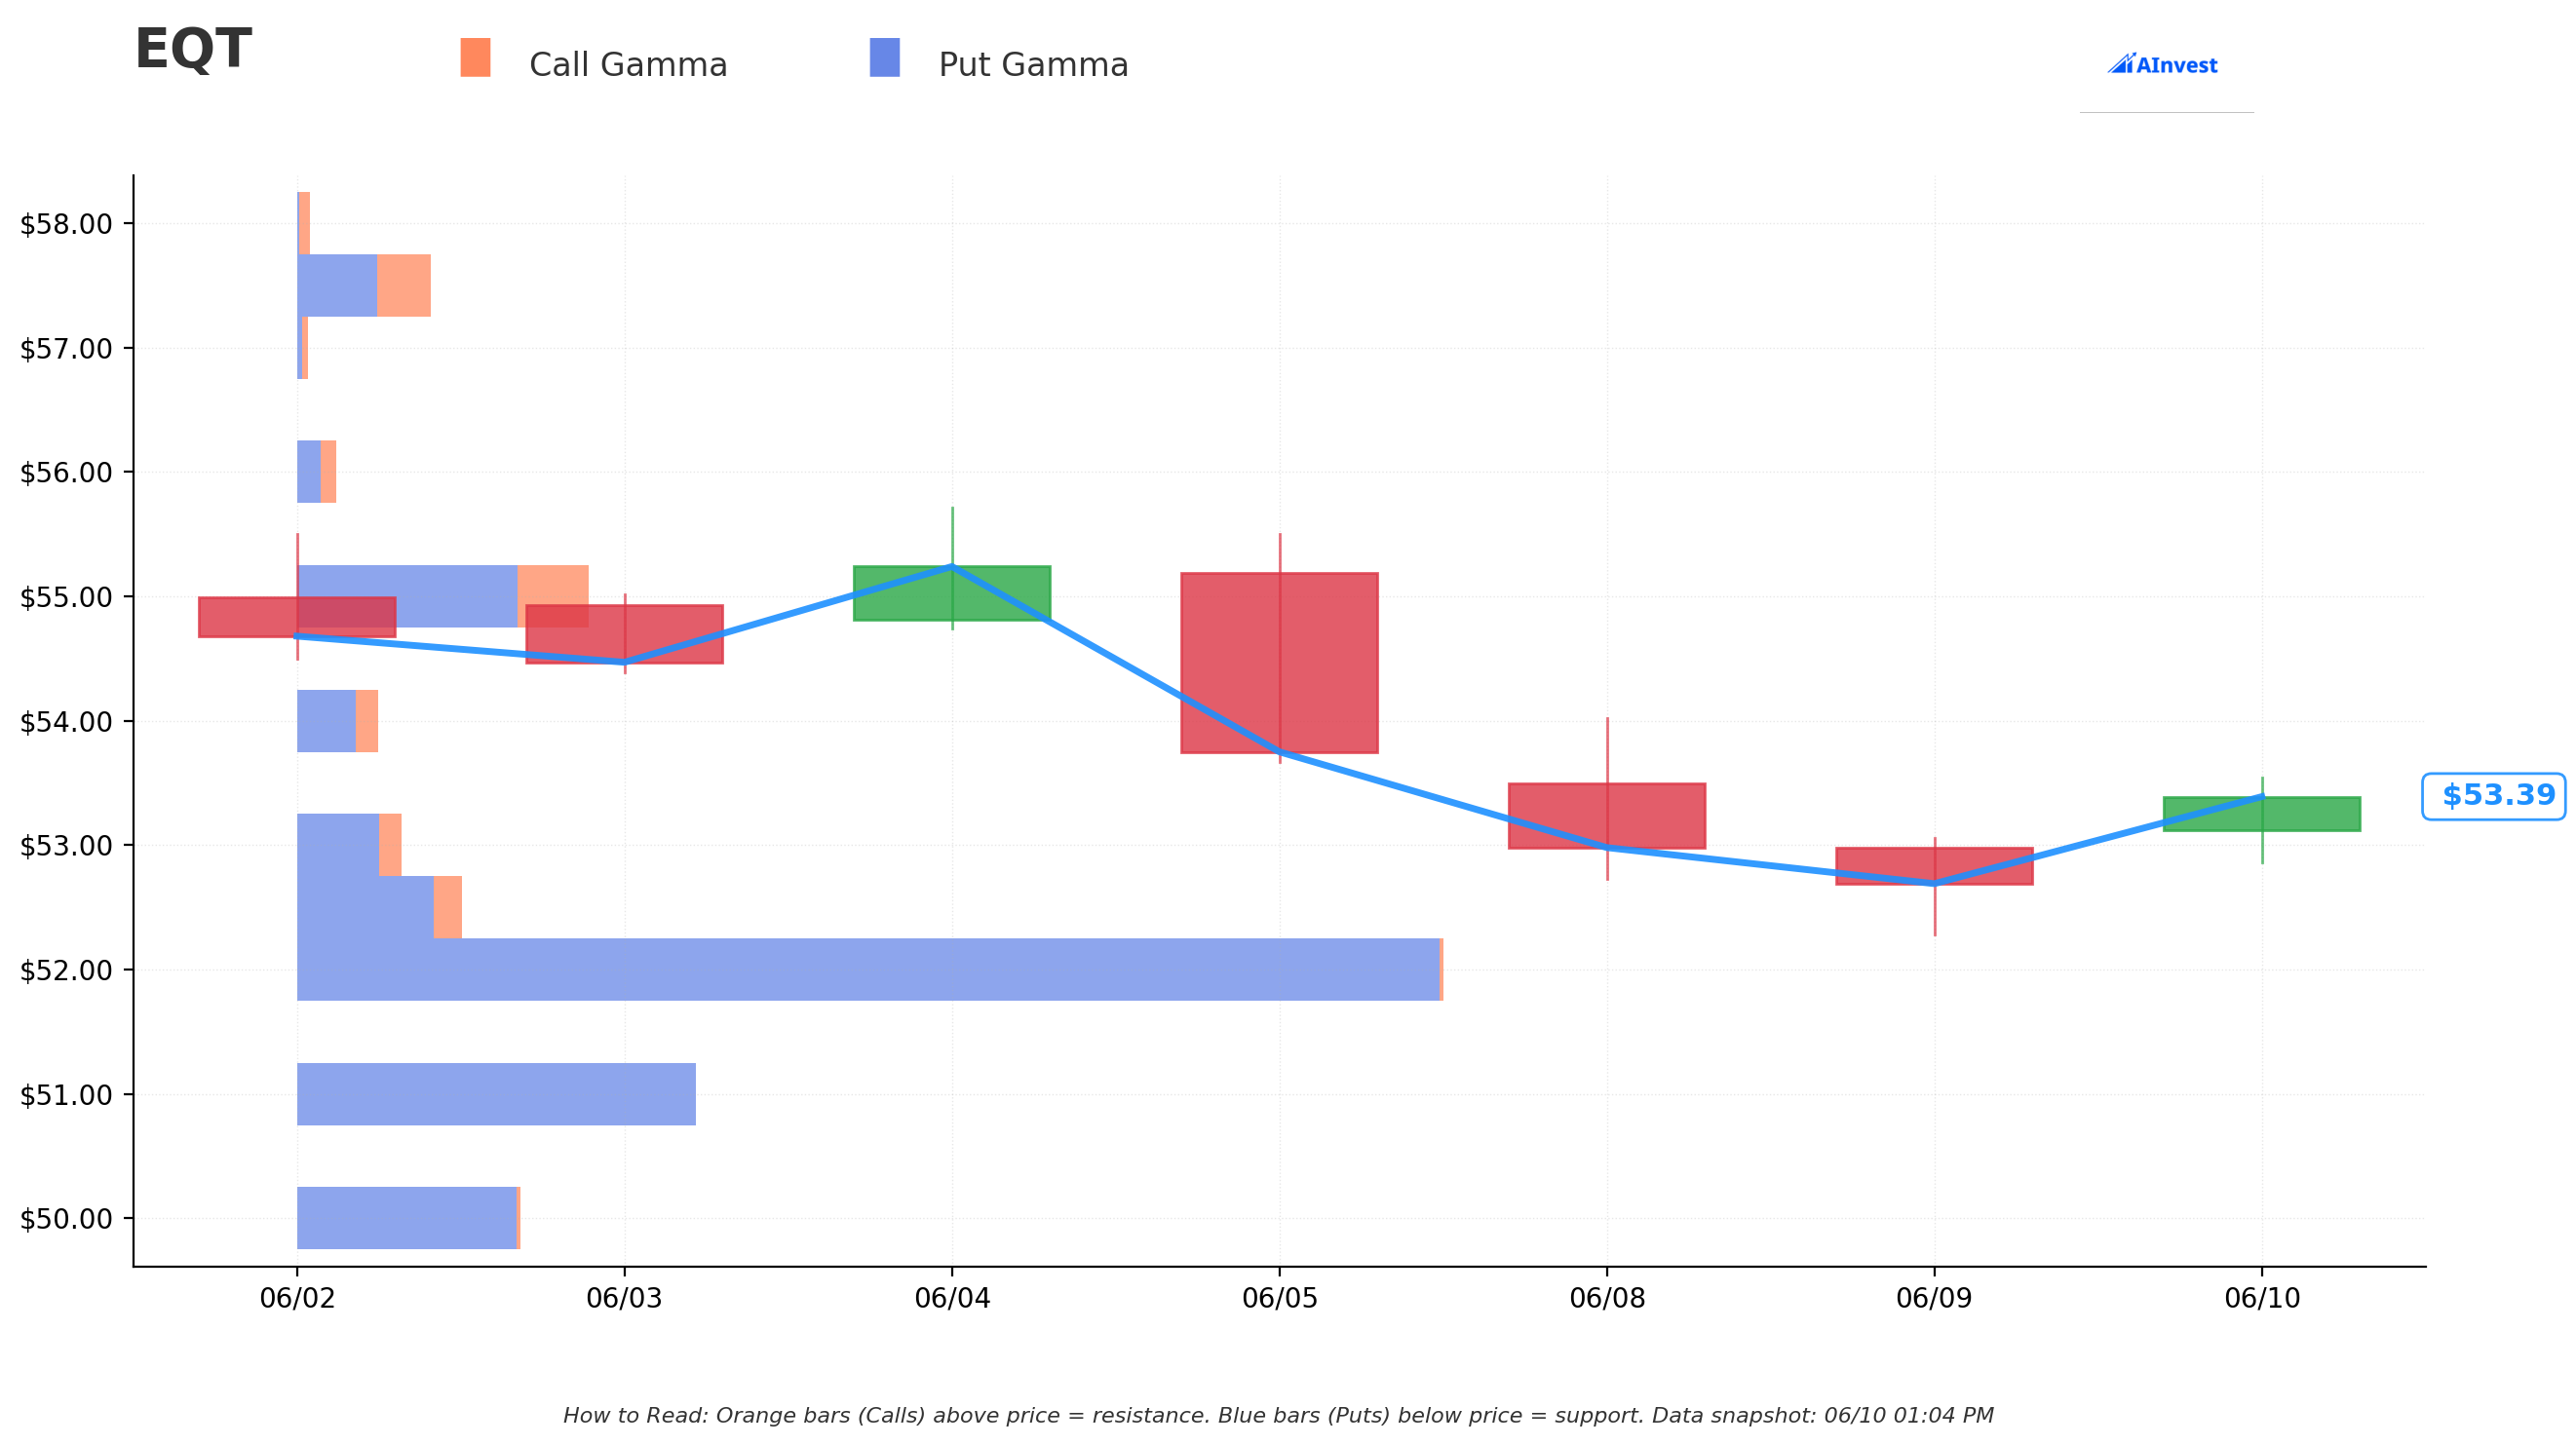2576x1446 pixels.
Task: Select the $53.39 current price label
Action: [2494, 796]
